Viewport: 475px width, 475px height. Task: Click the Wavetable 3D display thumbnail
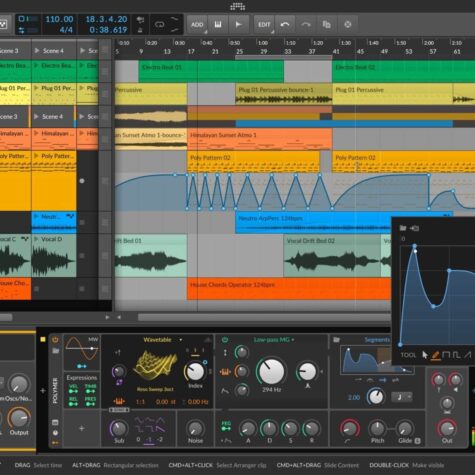point(155,365)
